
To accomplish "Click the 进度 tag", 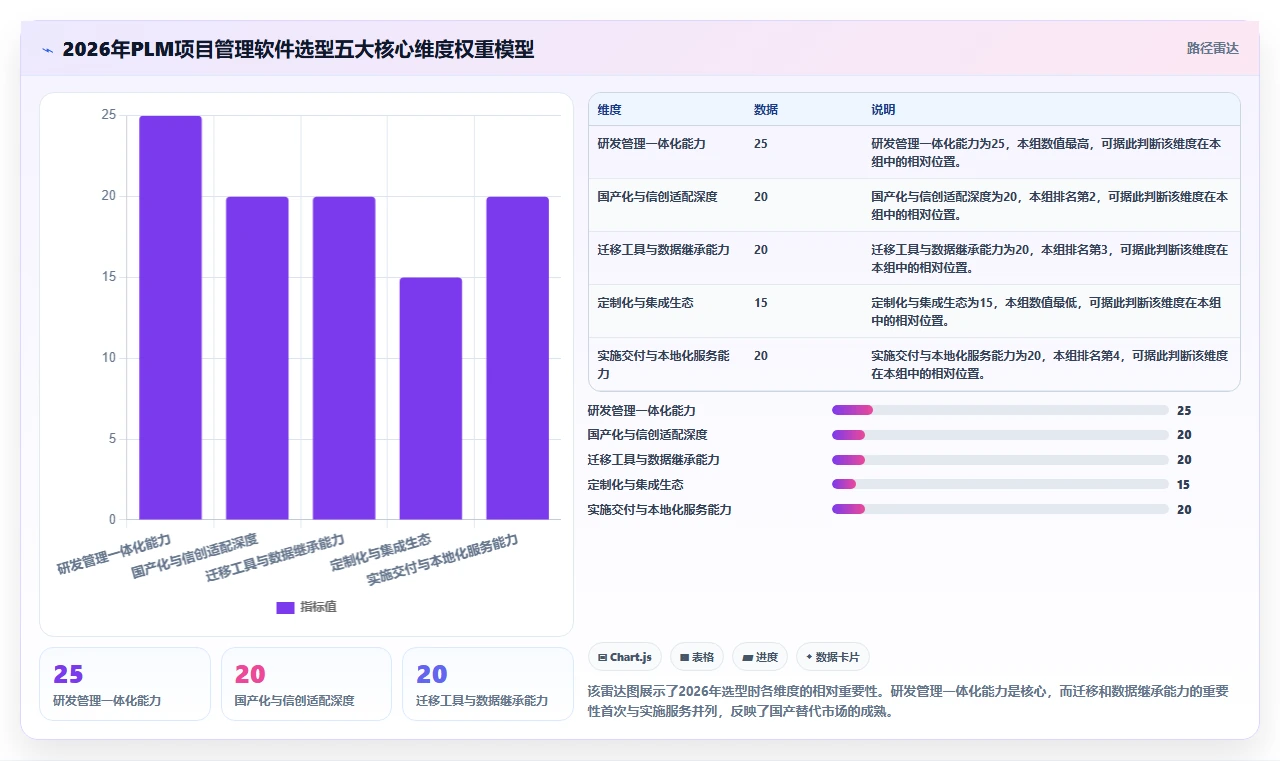I will coord(760,657).
